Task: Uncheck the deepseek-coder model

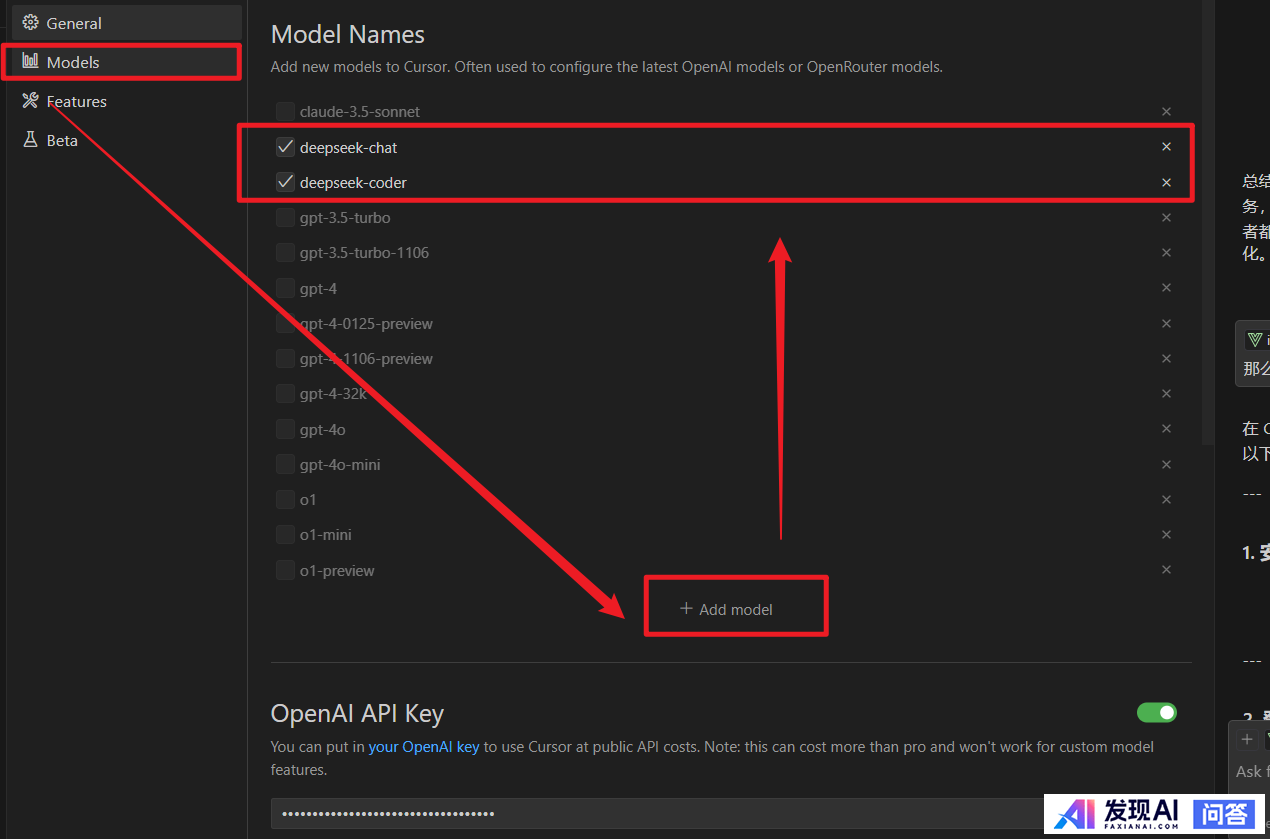Action: coord(285,182)
